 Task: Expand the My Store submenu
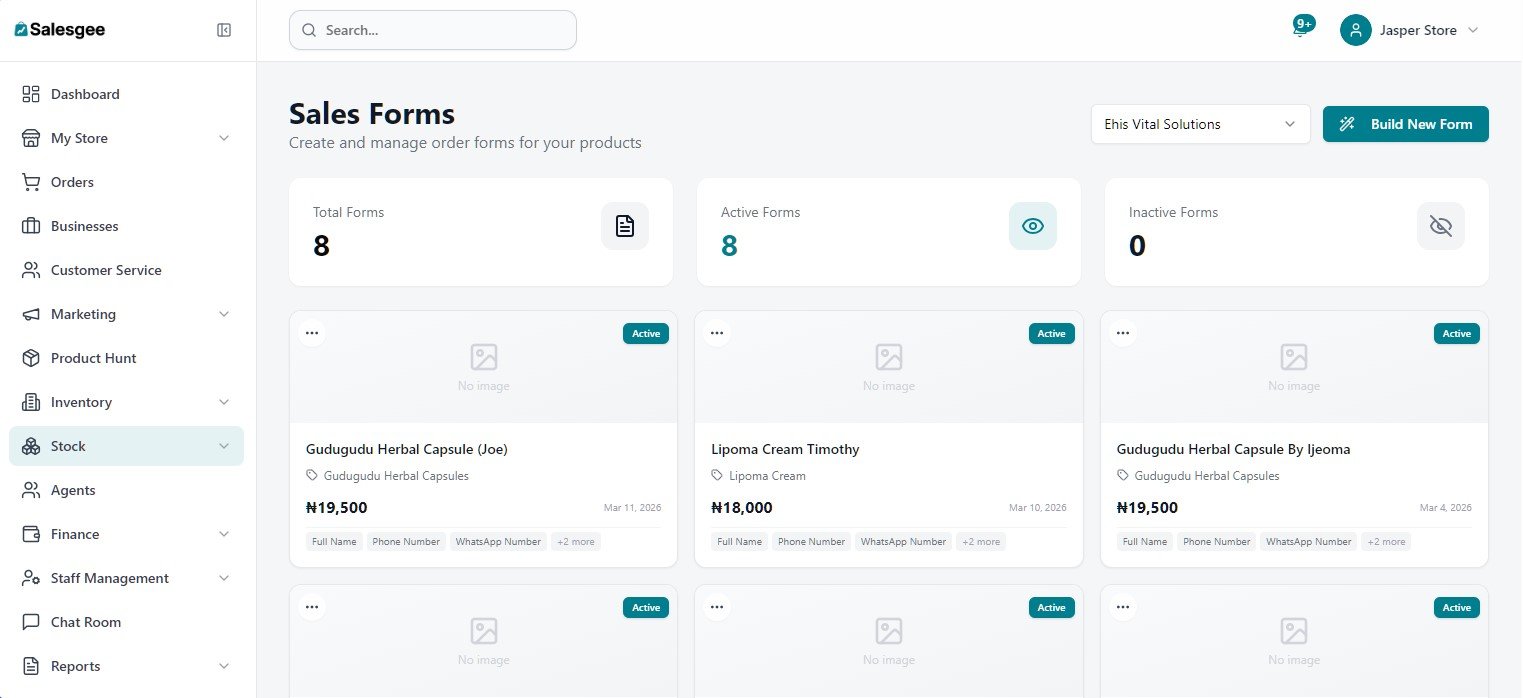tap(224, 138)
